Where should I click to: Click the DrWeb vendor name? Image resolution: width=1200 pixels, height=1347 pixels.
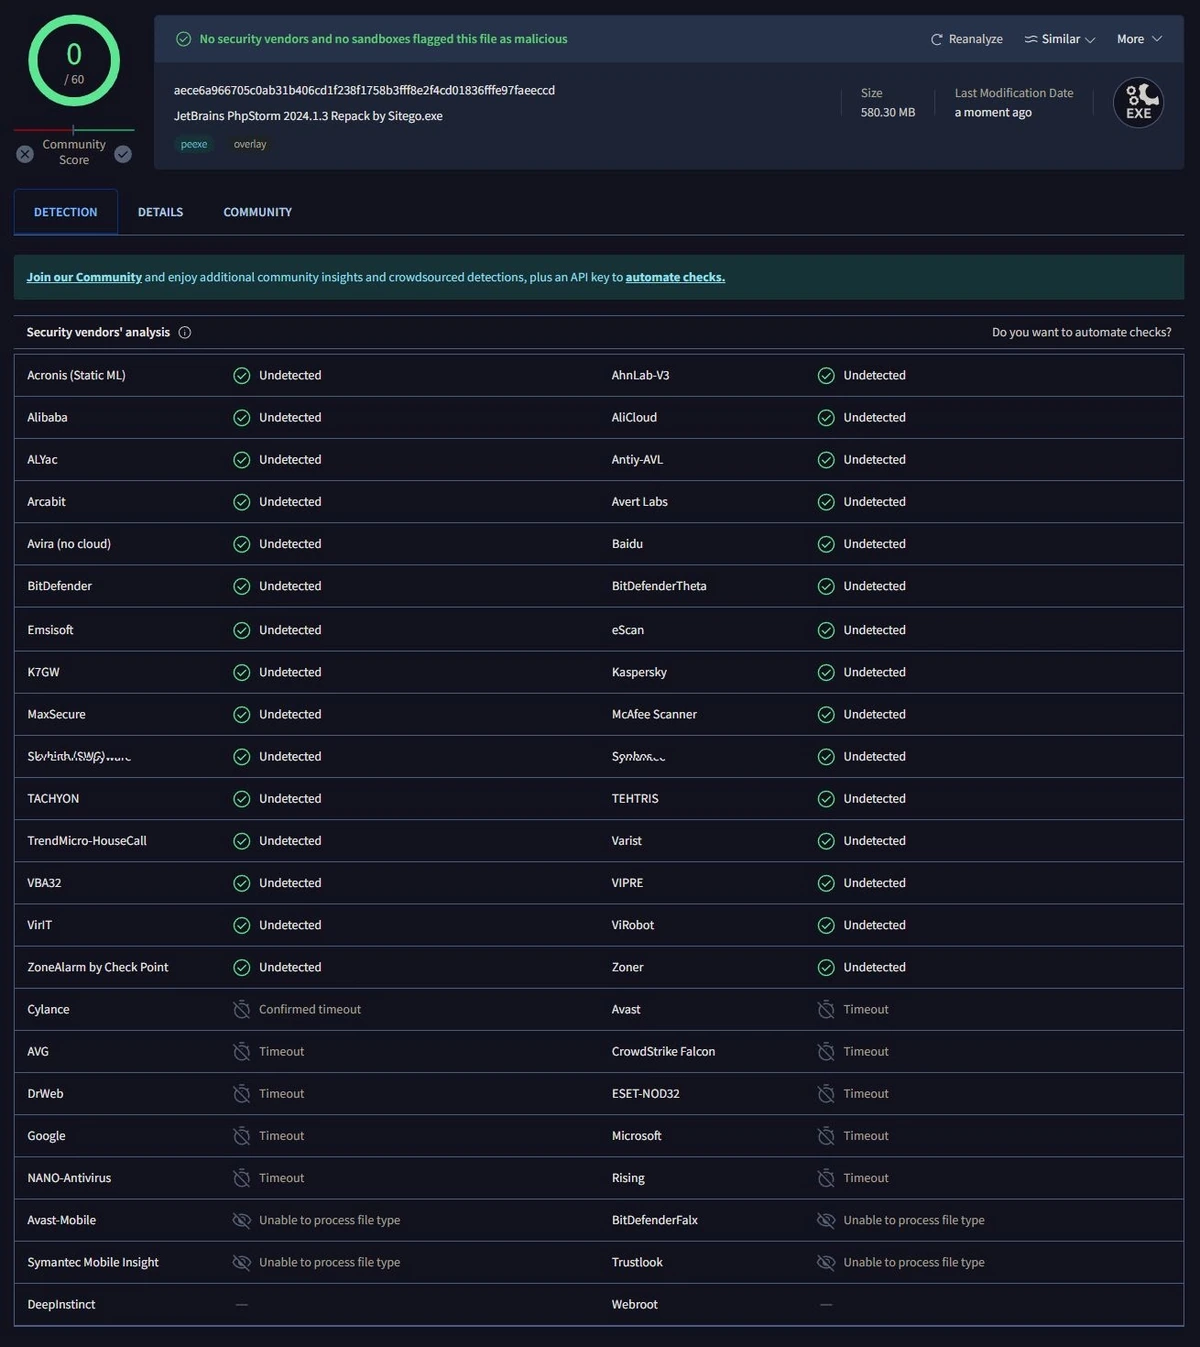coord(45,1094)
